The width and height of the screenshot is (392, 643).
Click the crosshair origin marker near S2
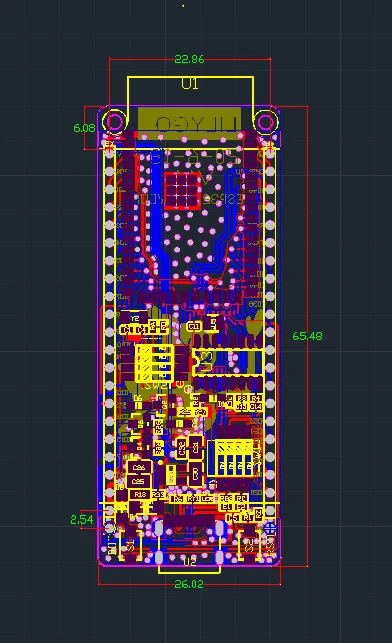(270, 528)
